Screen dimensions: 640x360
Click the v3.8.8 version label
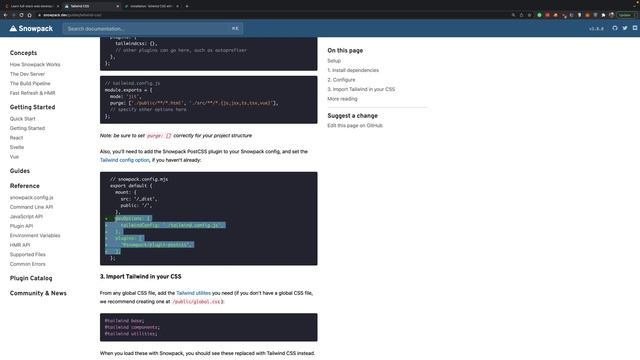[x=596, y=29]
